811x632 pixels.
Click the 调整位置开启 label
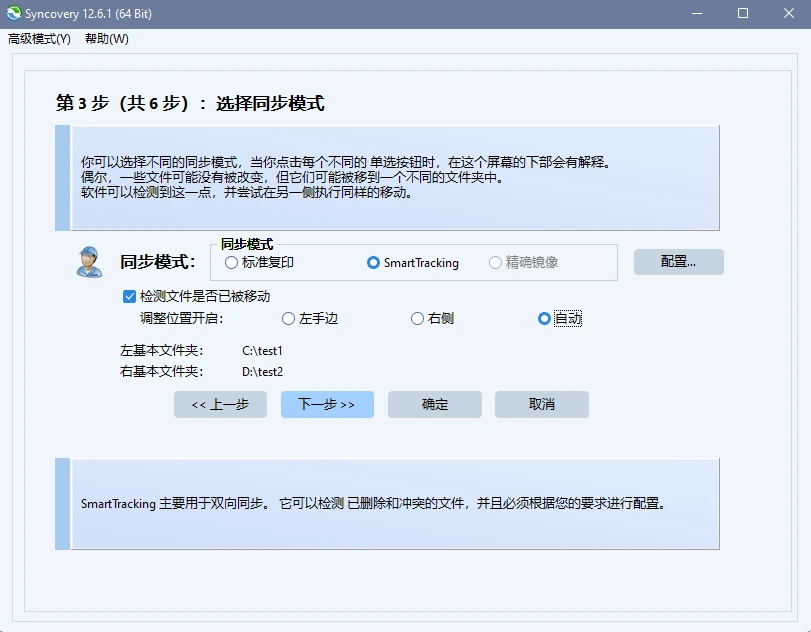point(182,318)
